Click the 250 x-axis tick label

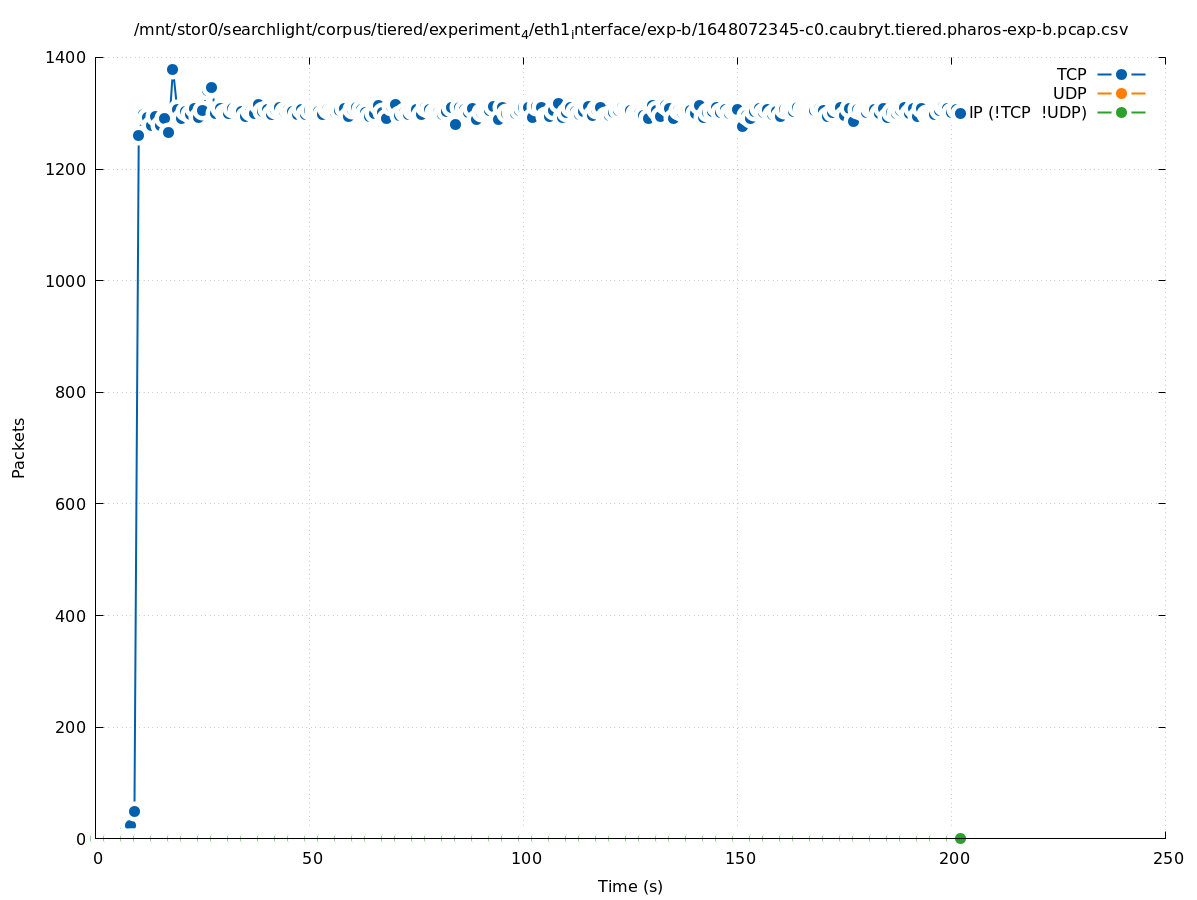click(1167, 859)
